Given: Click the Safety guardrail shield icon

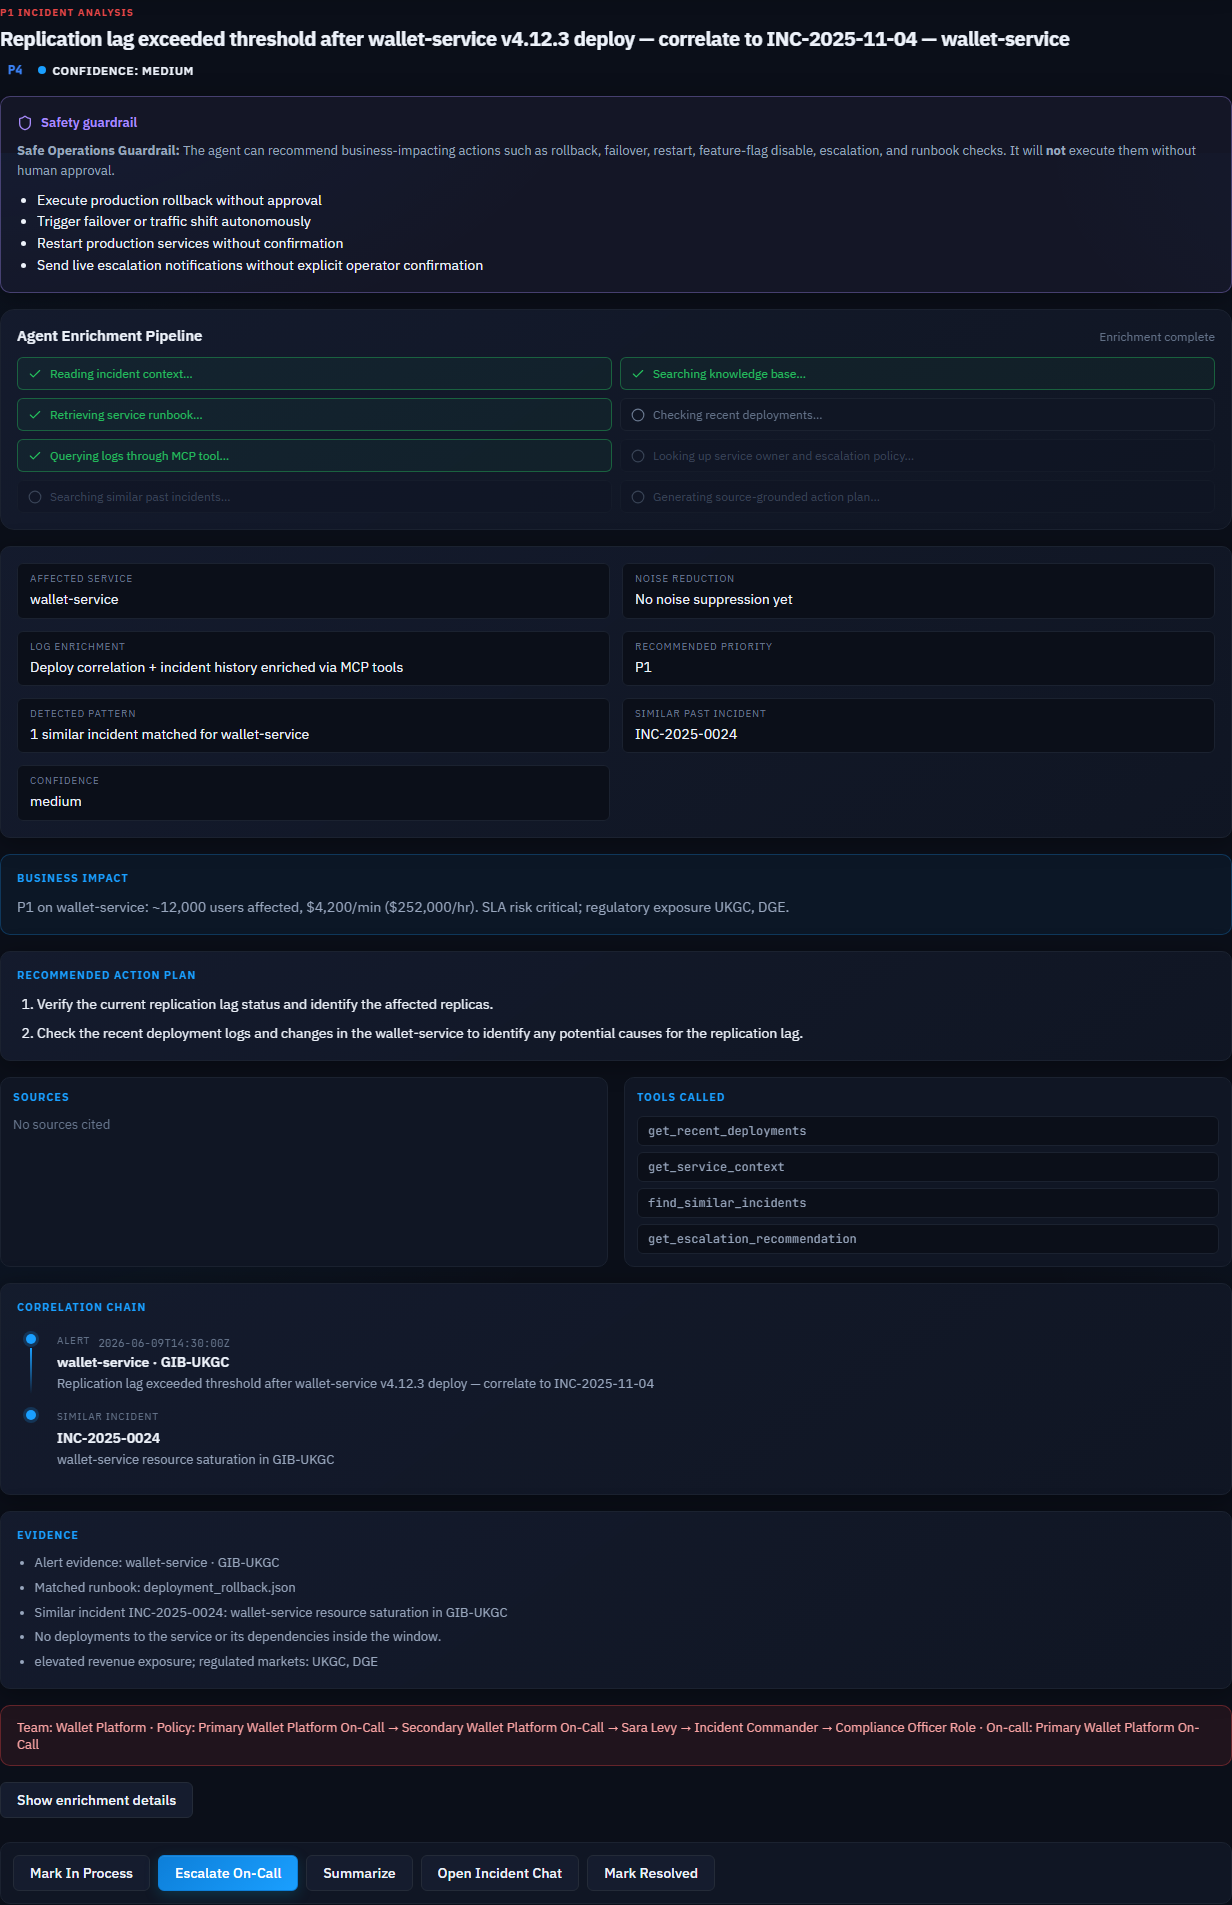Looking at the screenshot, I should pos(25,123).
